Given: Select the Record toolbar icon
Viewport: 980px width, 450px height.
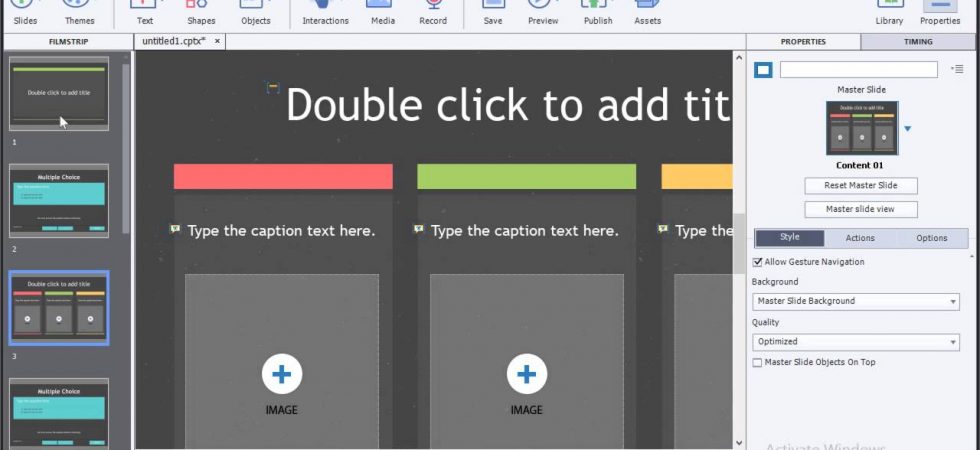Looking at the screenshot, I should pos(432,12).
